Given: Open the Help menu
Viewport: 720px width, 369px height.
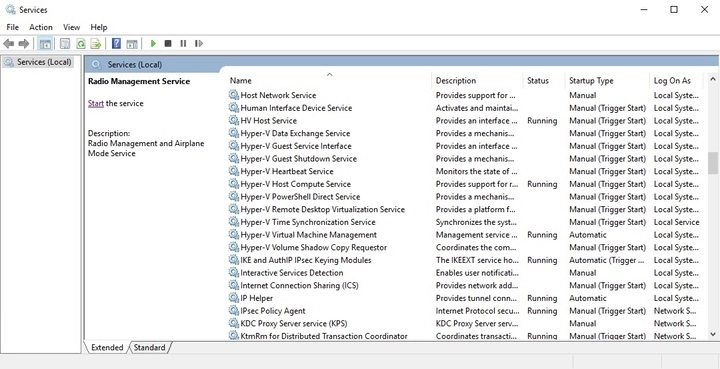Looking at the screenshot, I should click(x=99, y=27).
